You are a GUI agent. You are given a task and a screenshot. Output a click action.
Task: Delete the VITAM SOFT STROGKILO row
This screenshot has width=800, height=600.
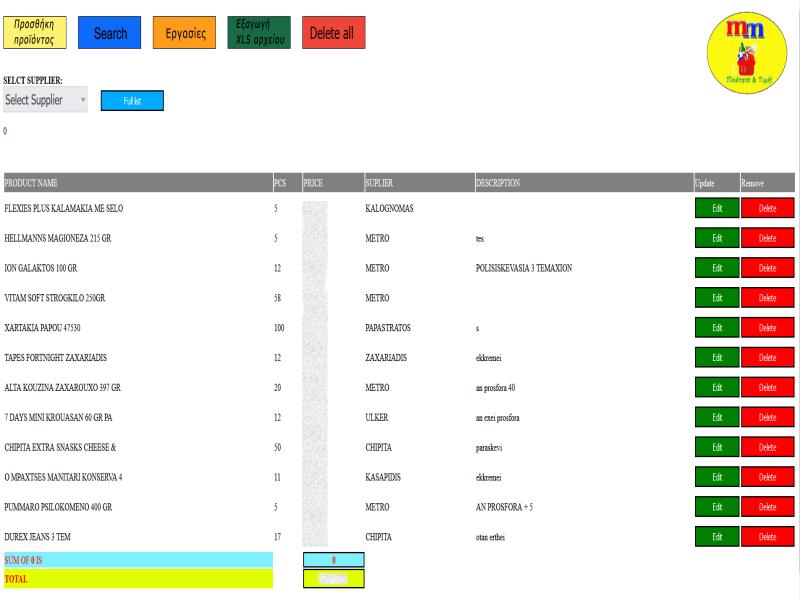tap(767, 297)
